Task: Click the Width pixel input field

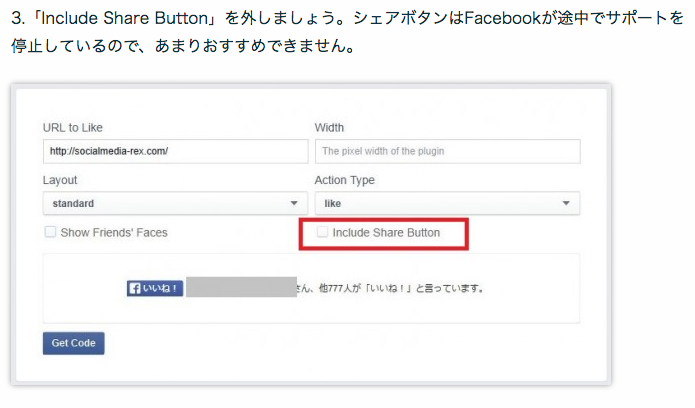Action: coord(448,151)
